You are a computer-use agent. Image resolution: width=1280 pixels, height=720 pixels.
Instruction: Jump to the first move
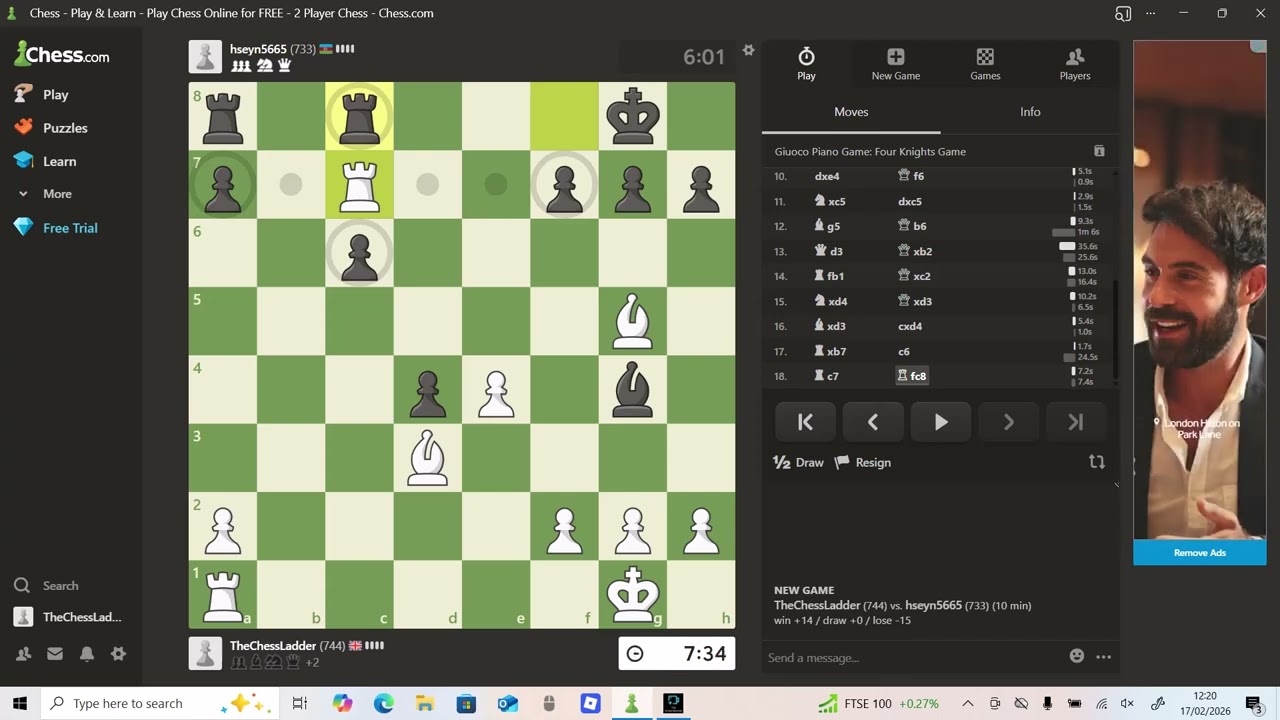tap(805, 422)
